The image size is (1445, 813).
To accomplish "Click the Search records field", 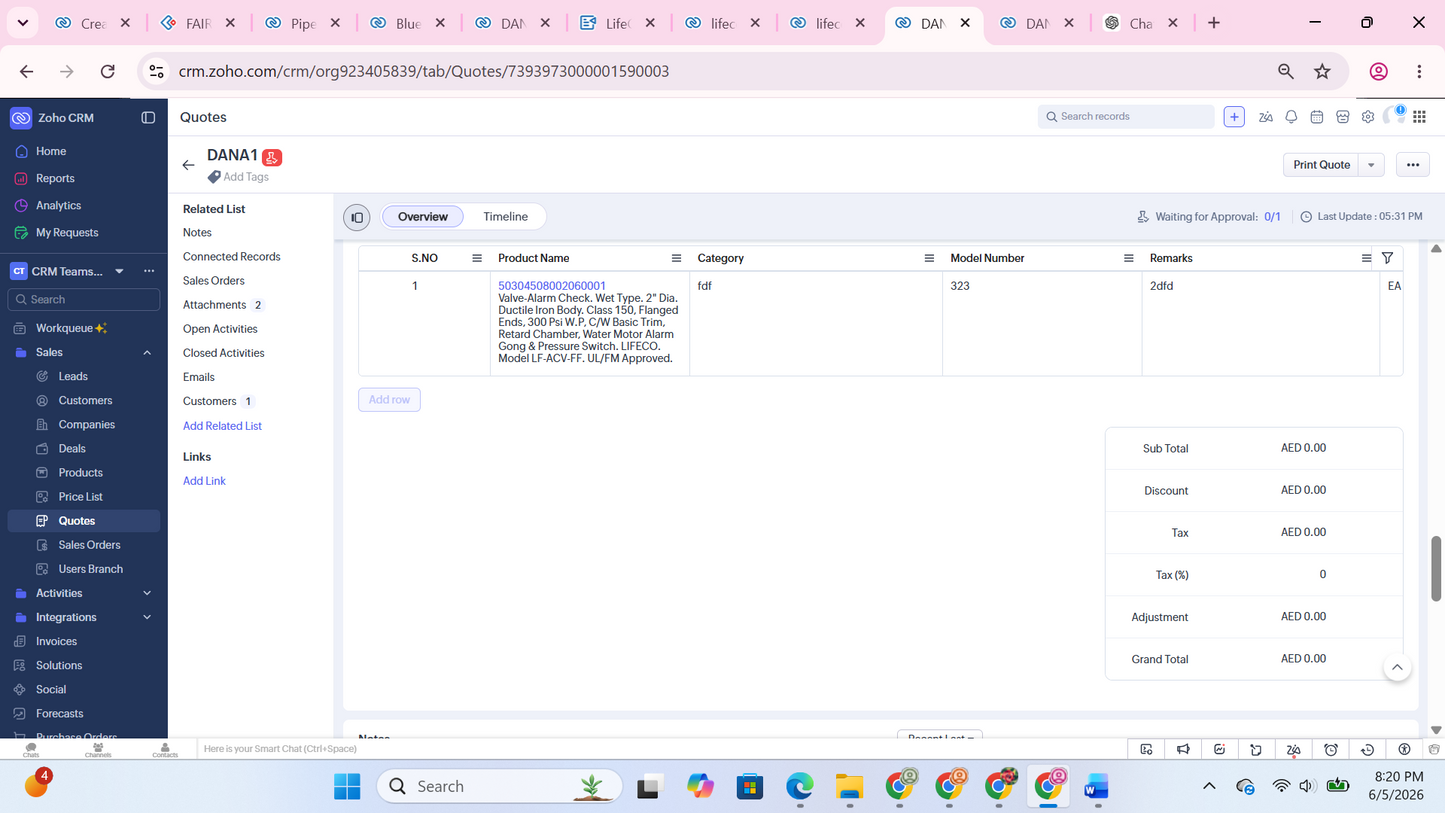I will 1126,117.
